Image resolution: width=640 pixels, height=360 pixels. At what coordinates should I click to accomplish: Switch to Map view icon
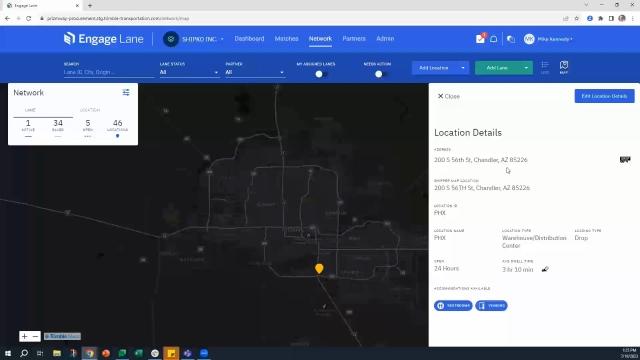point(564,67)
